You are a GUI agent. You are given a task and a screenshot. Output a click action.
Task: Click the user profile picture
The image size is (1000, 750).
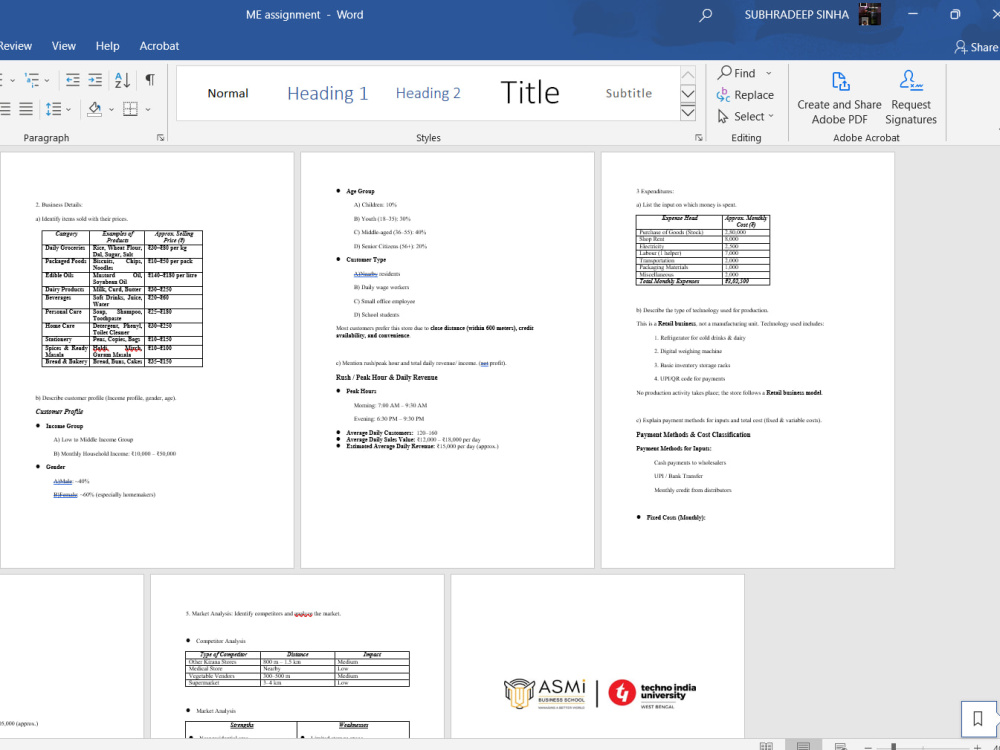coord(870,14)
